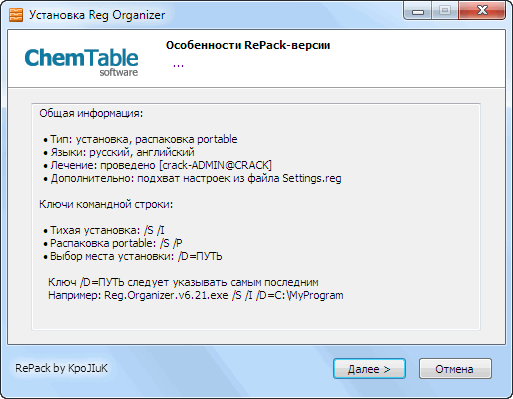Select the Тип: установка, распаковка portable line

point(140,139)
